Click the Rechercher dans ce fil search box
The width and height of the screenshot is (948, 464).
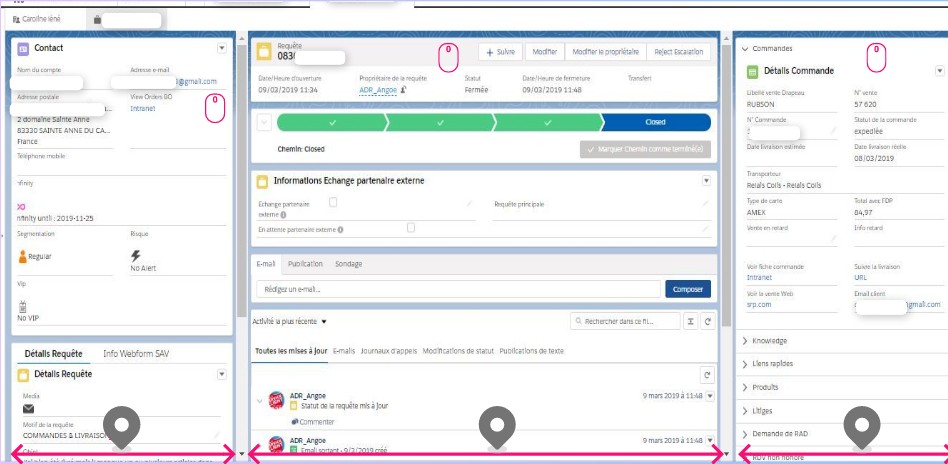point(625,322)
